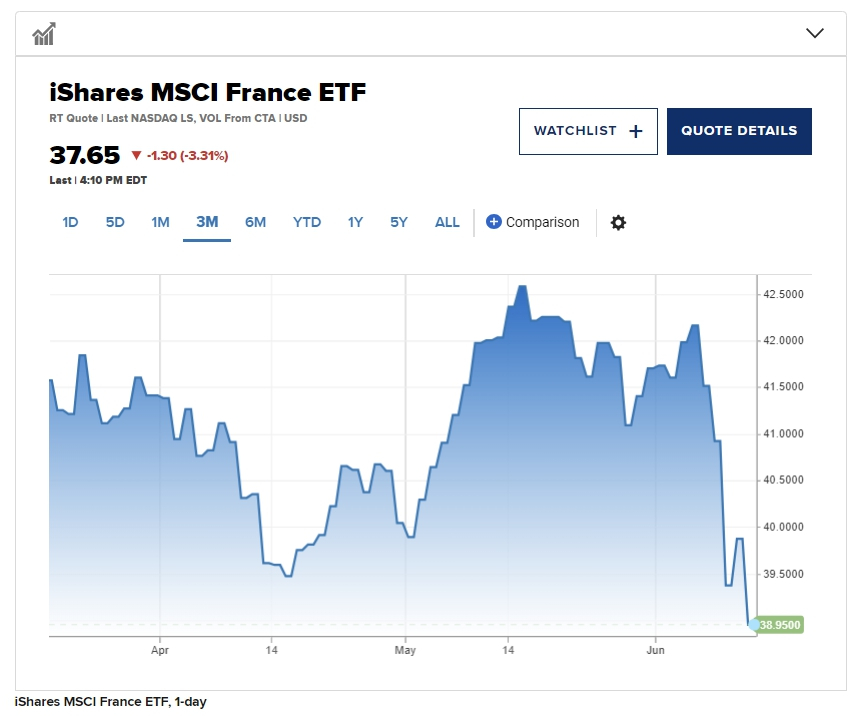Click the last data point marker on chart
855x716 pixels.
tap(753, 625)
